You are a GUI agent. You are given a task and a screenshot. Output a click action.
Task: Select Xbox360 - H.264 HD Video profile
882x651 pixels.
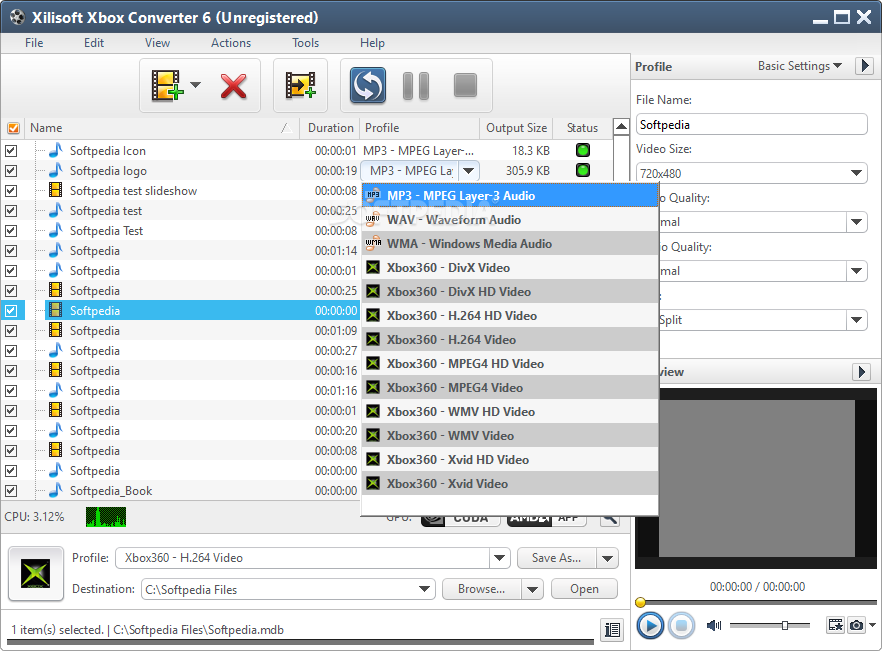(x=510, y=316)
